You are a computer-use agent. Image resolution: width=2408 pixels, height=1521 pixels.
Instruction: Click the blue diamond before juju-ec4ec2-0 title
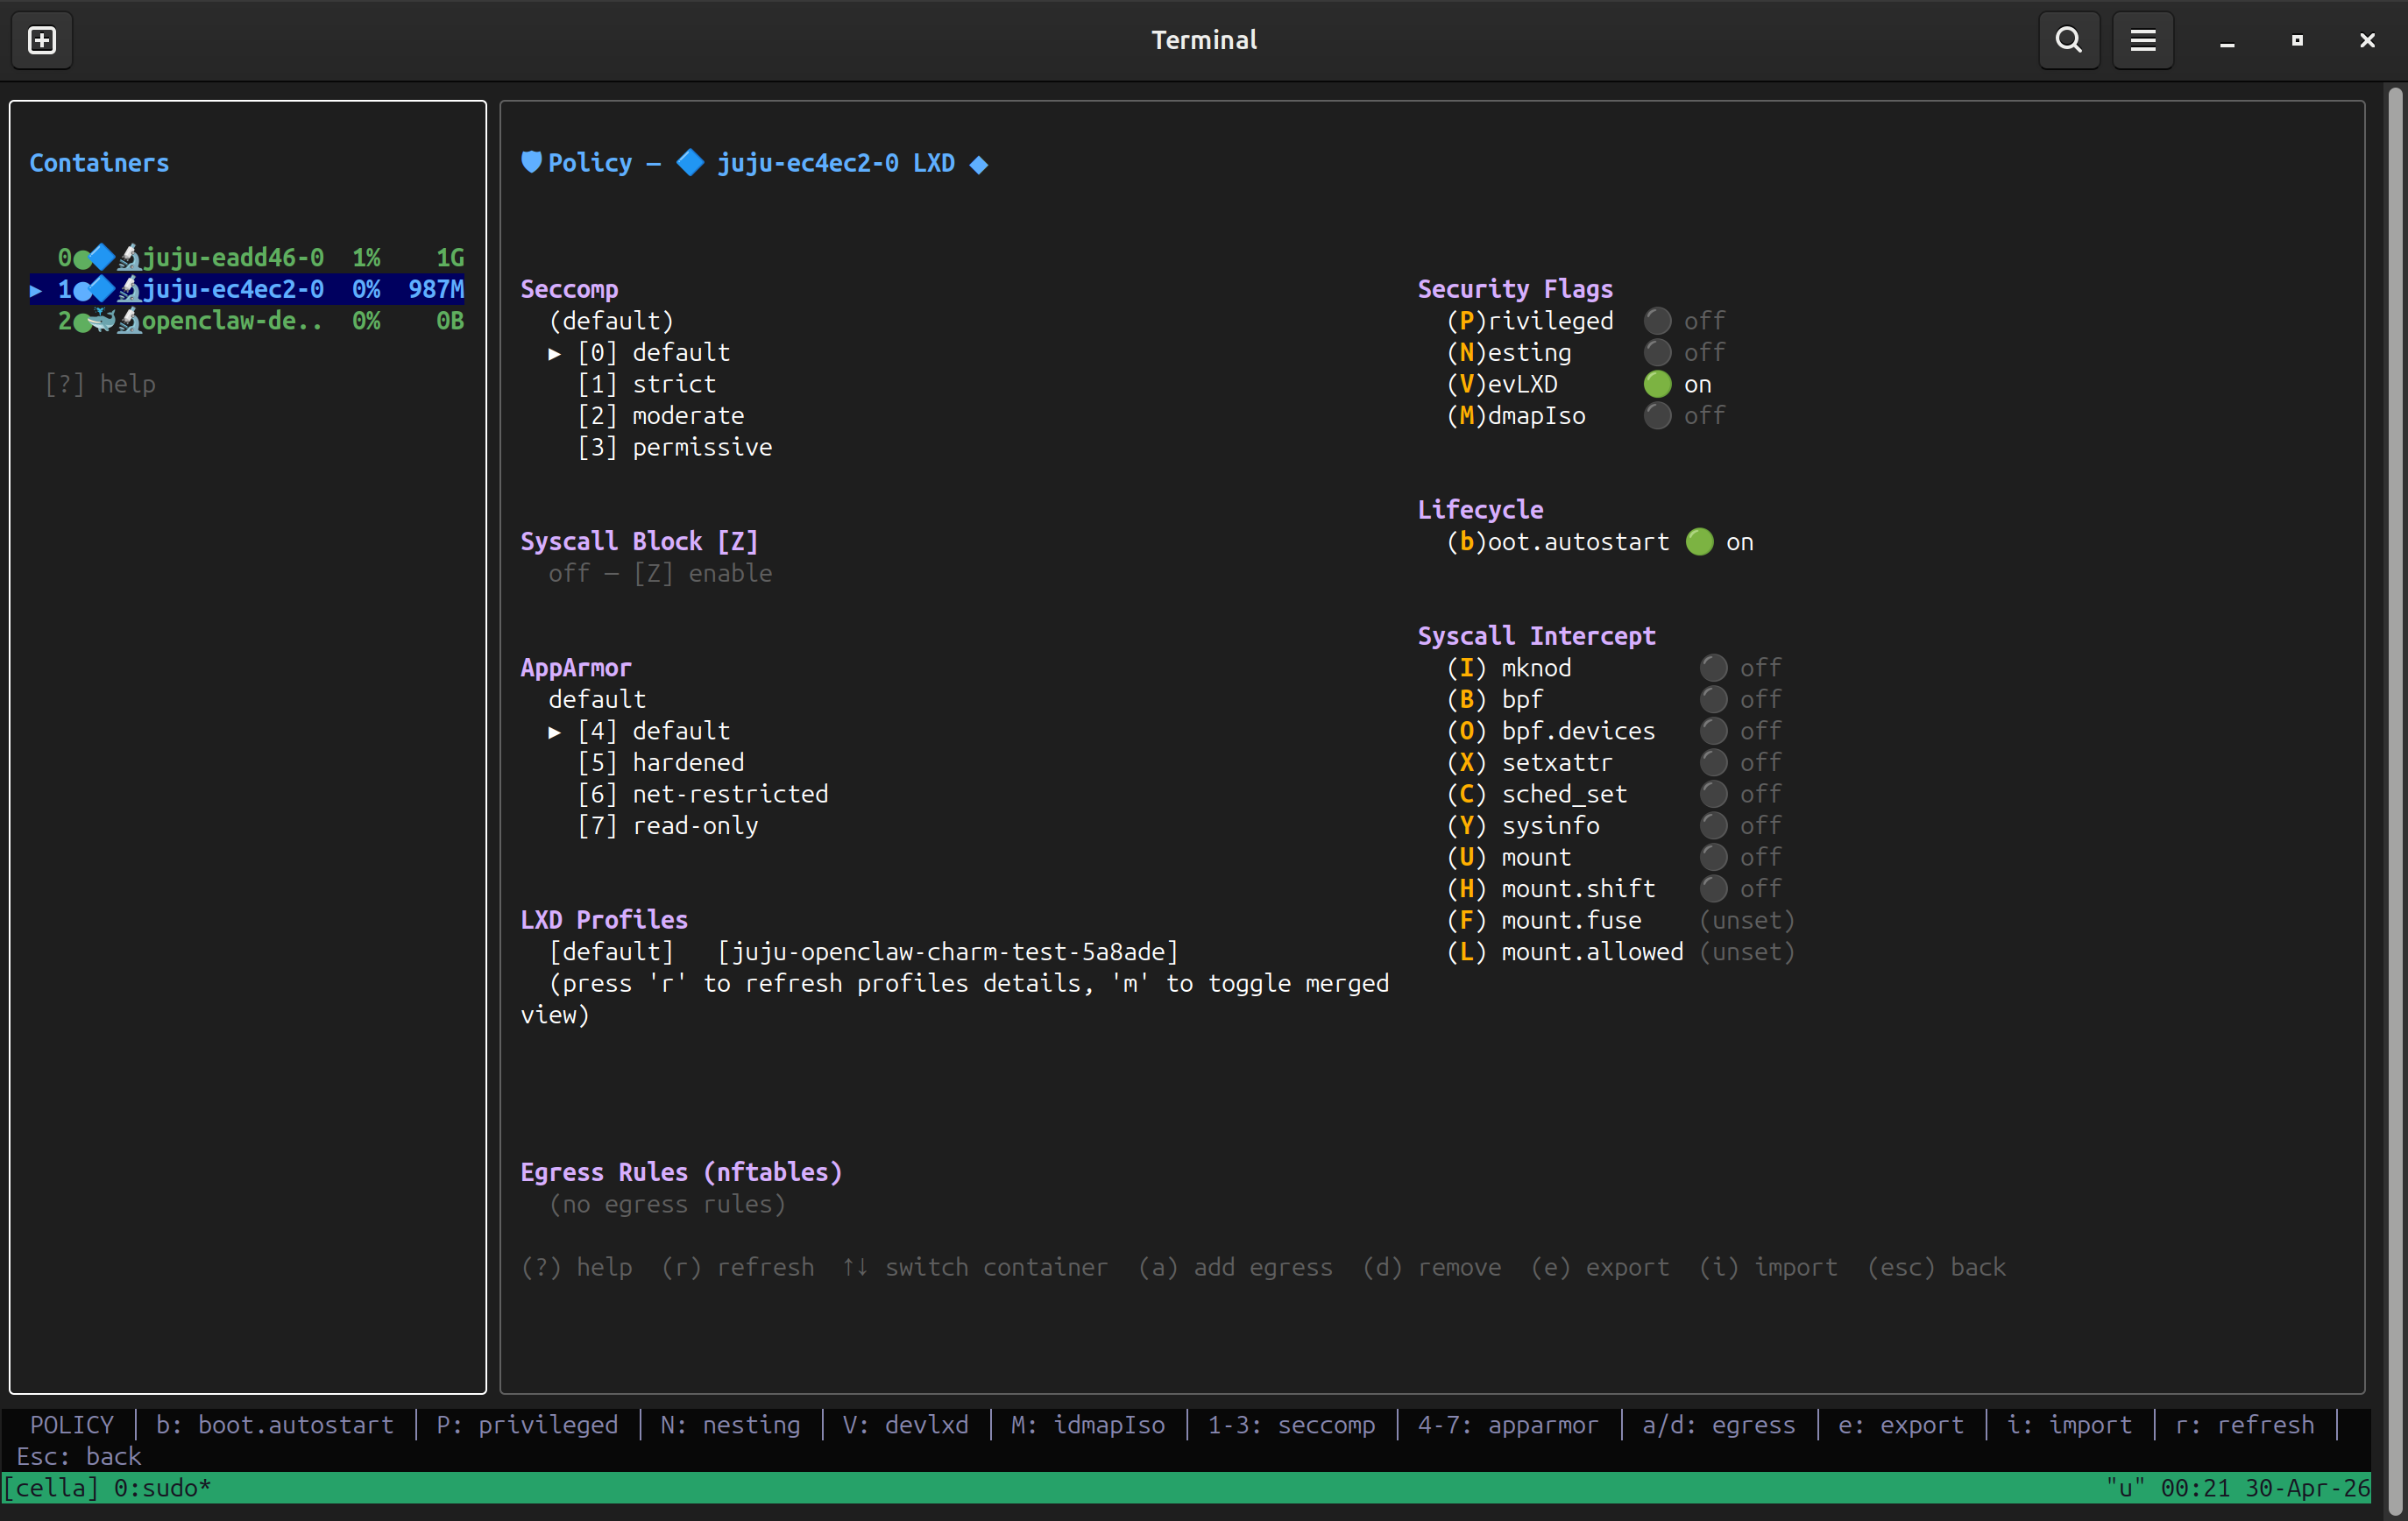[690, 163]
